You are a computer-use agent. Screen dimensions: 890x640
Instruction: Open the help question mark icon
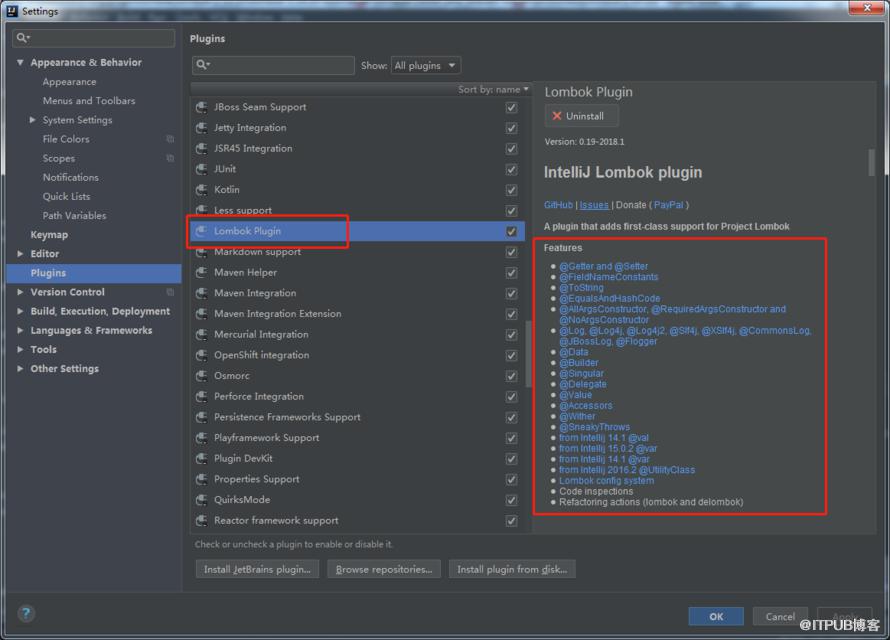[26, 613]
